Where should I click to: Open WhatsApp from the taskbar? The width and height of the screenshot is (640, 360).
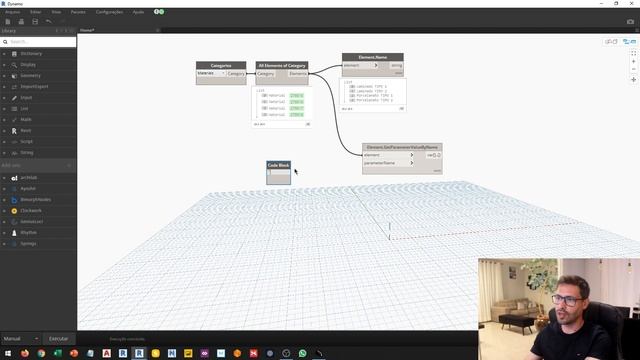tap(302, 353)
